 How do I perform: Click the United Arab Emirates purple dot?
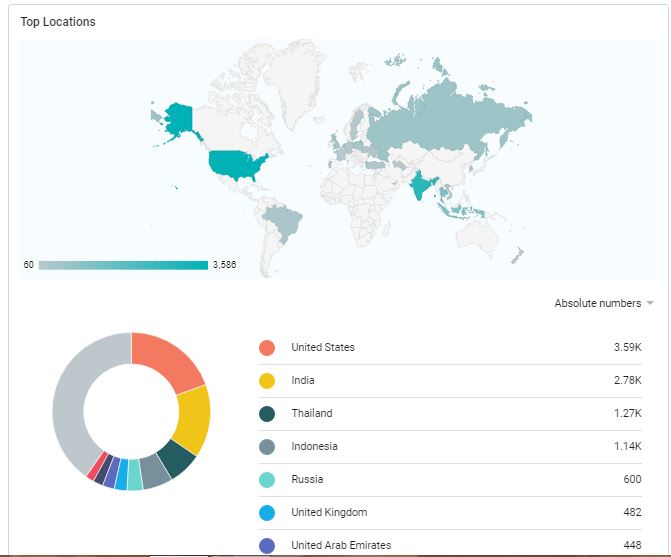tap(267, 546)
